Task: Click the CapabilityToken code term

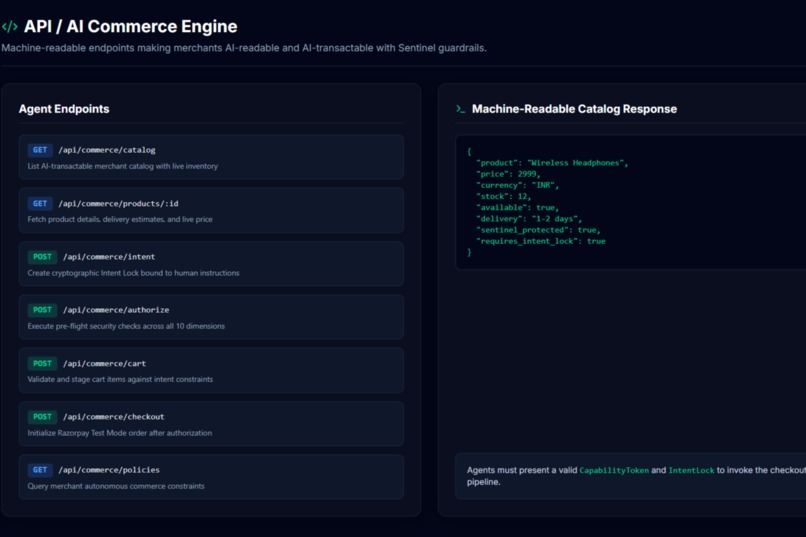Action: 614,470
